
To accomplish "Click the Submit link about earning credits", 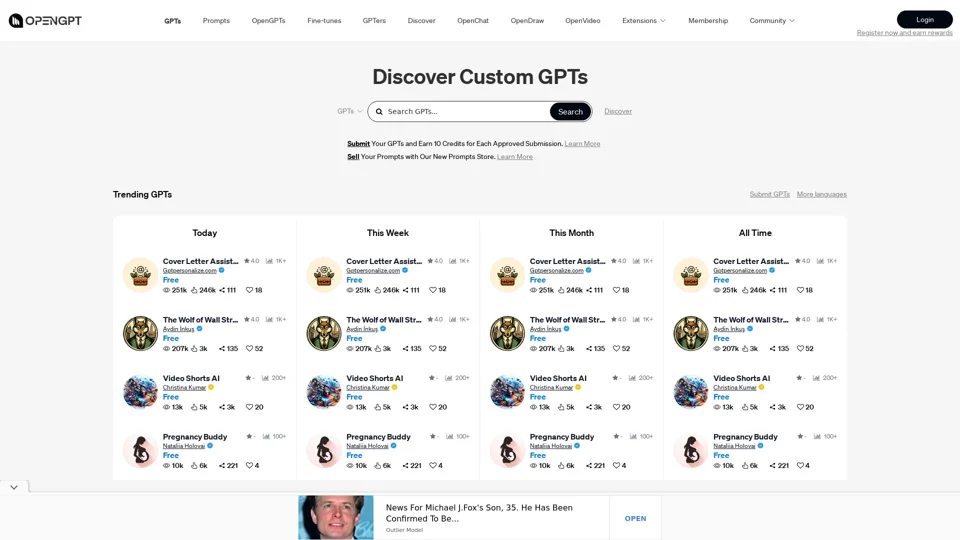I will 358,144.
